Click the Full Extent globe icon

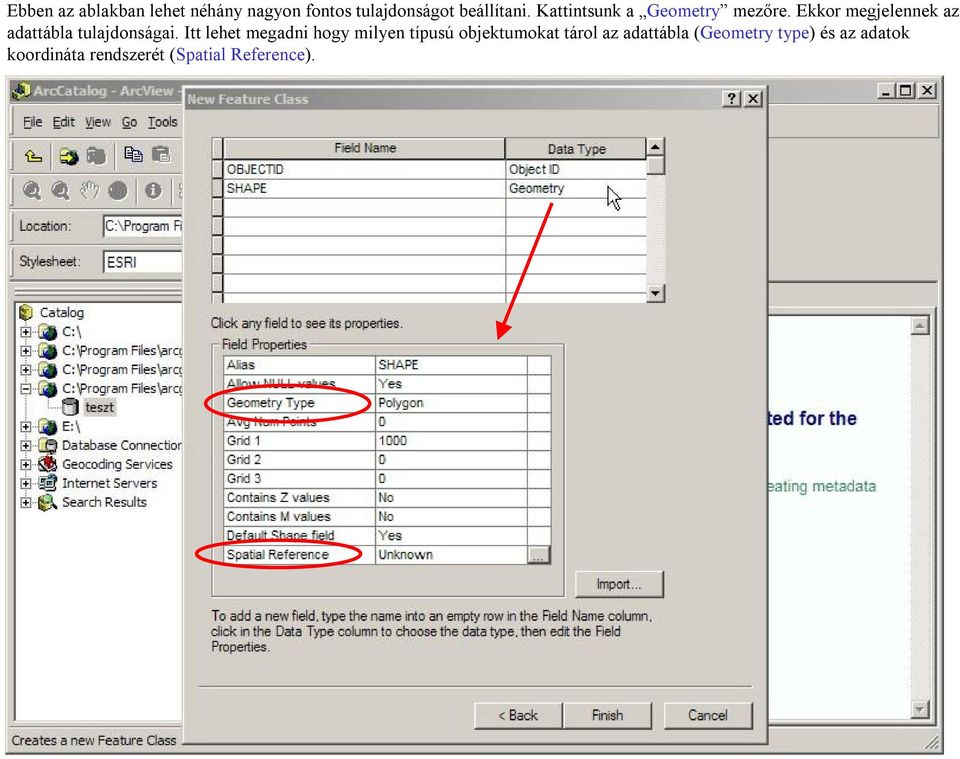[x=118, y=191]
